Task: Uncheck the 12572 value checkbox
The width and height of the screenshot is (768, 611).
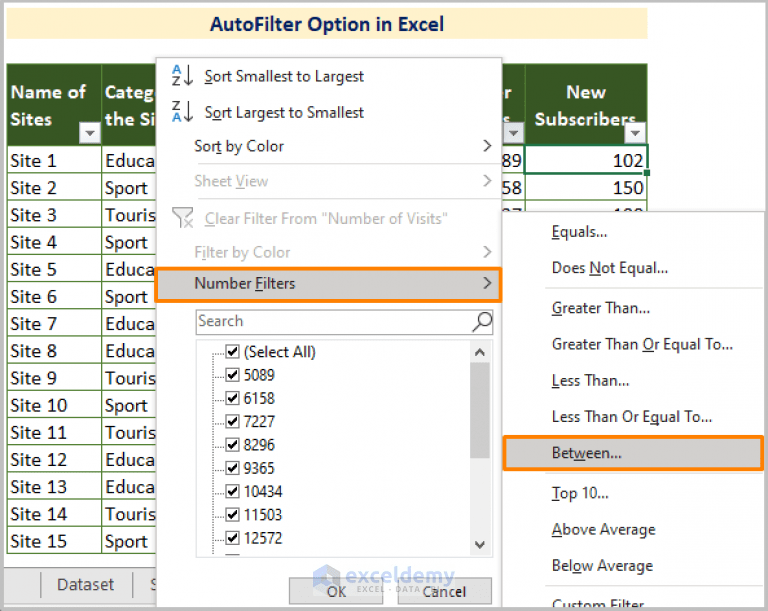Action: 232,538
